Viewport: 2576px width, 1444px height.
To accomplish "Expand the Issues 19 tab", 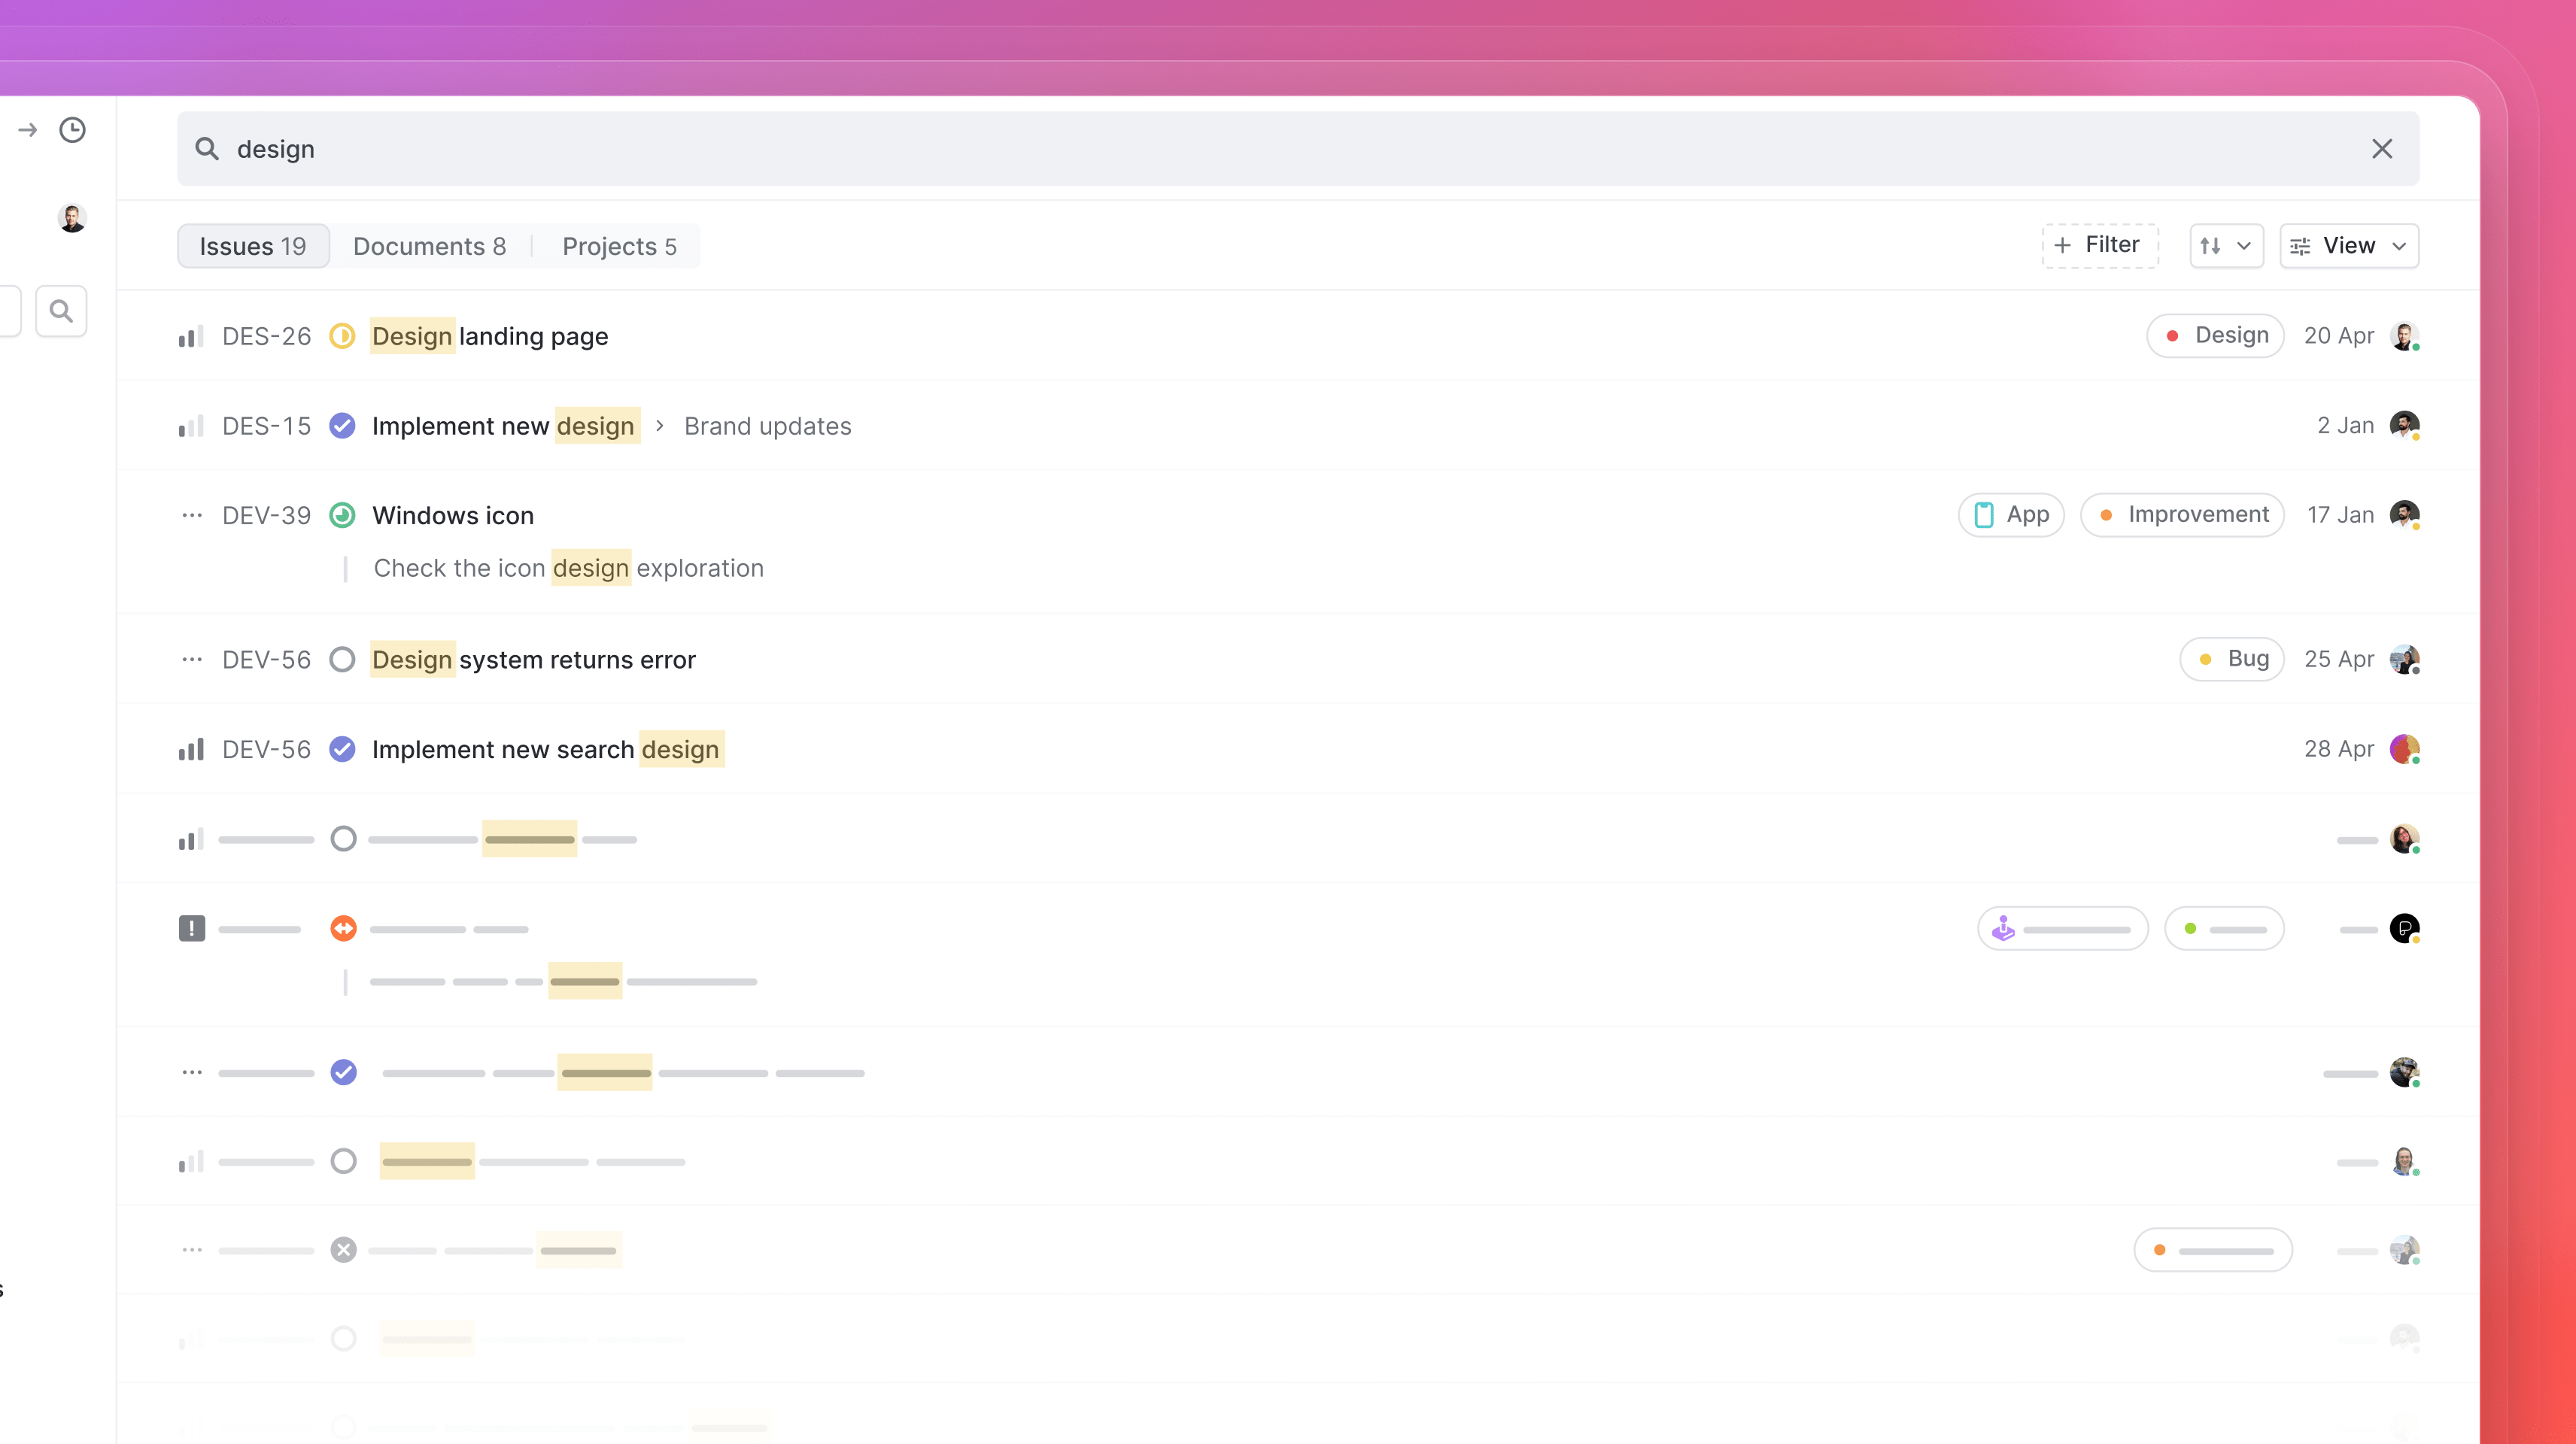I will [253, 244].
